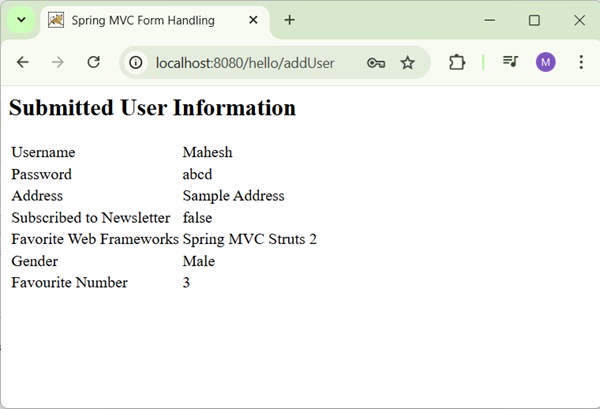Close the Spring MVC Form Handling tab

(254, 20)
